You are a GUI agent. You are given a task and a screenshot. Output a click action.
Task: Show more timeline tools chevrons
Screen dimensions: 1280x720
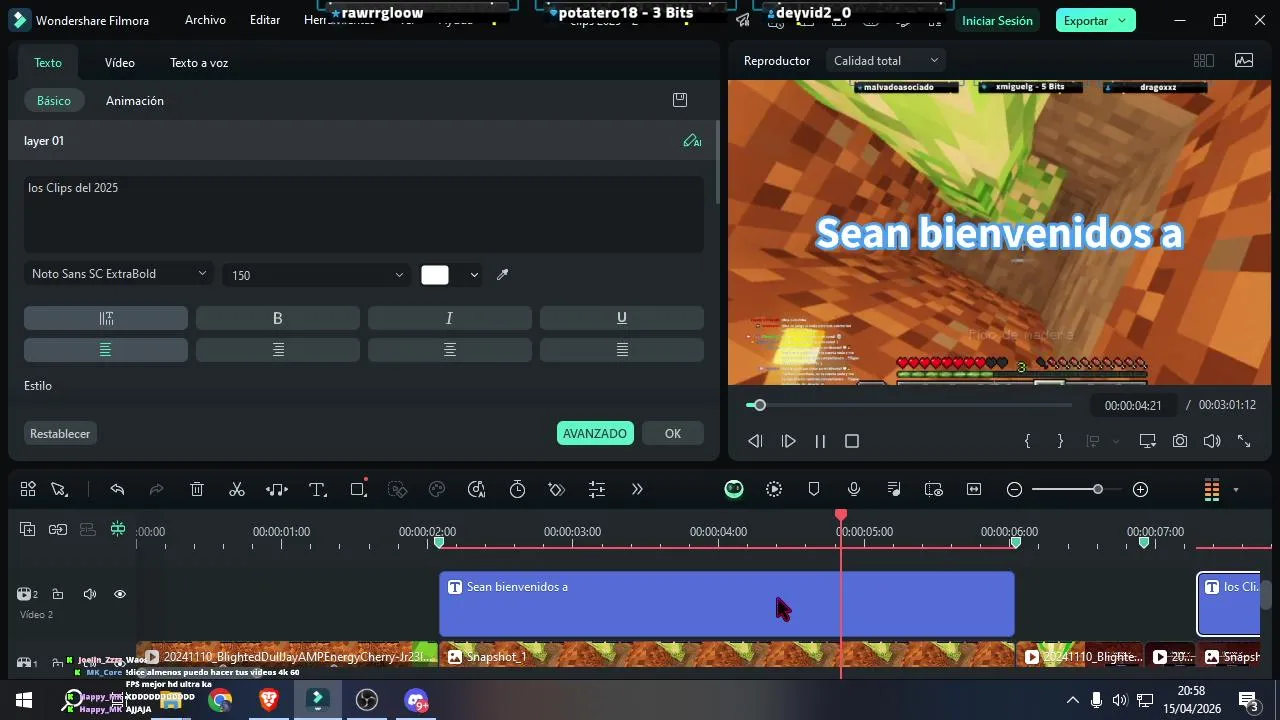(x=637, y=489)
